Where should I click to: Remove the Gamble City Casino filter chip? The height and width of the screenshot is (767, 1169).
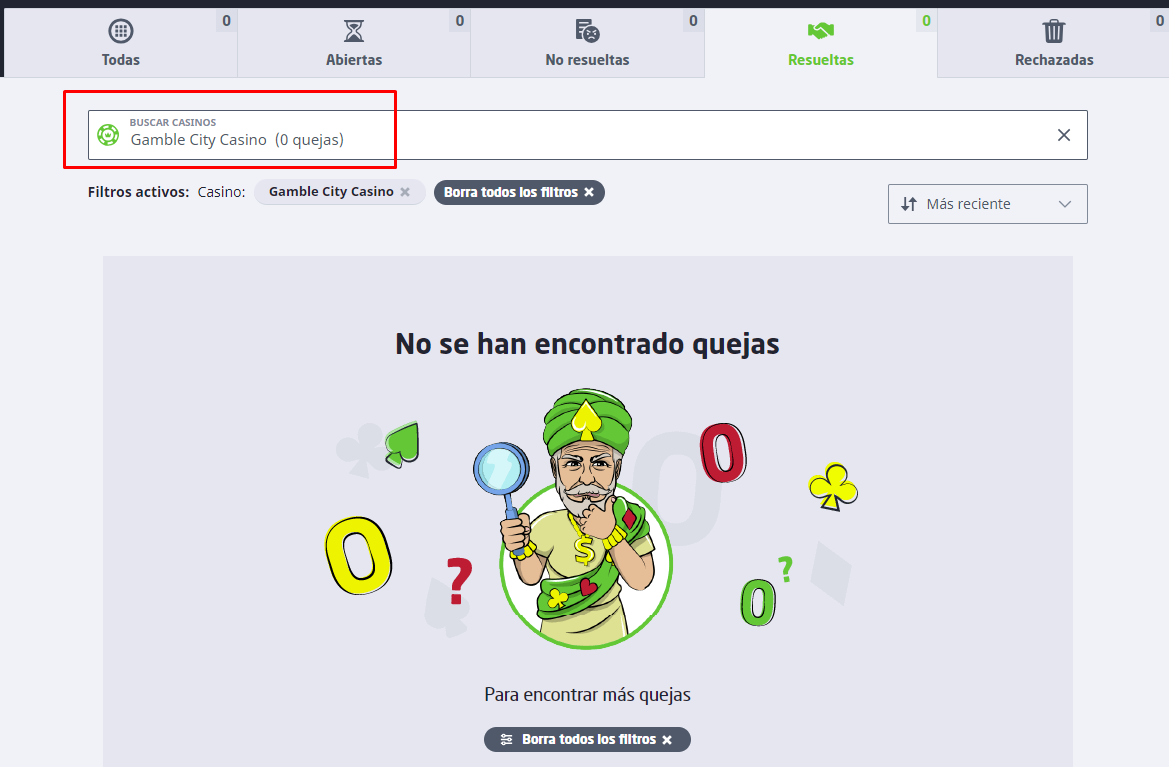(405, 192)
